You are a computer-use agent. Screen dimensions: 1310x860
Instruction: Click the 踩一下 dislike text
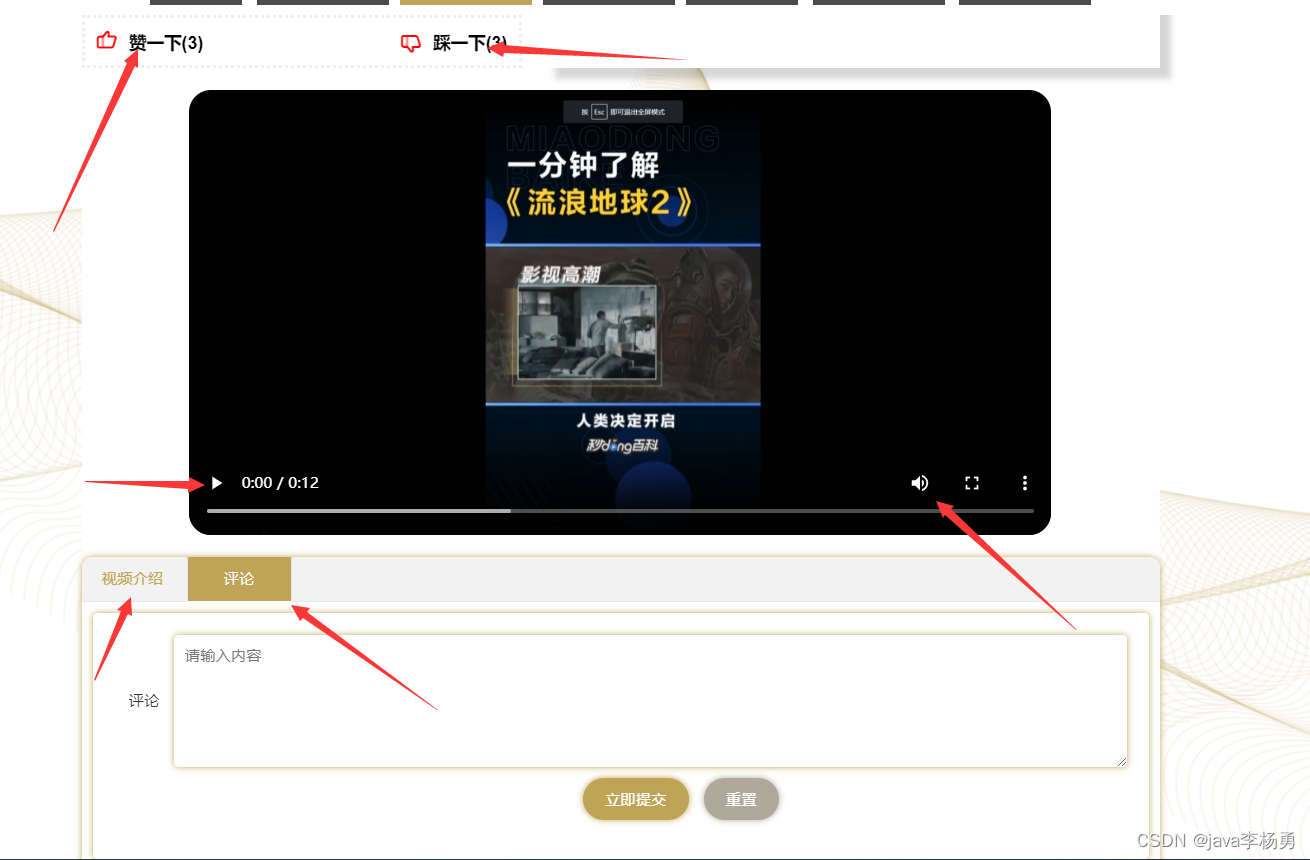tap(470, 43)
